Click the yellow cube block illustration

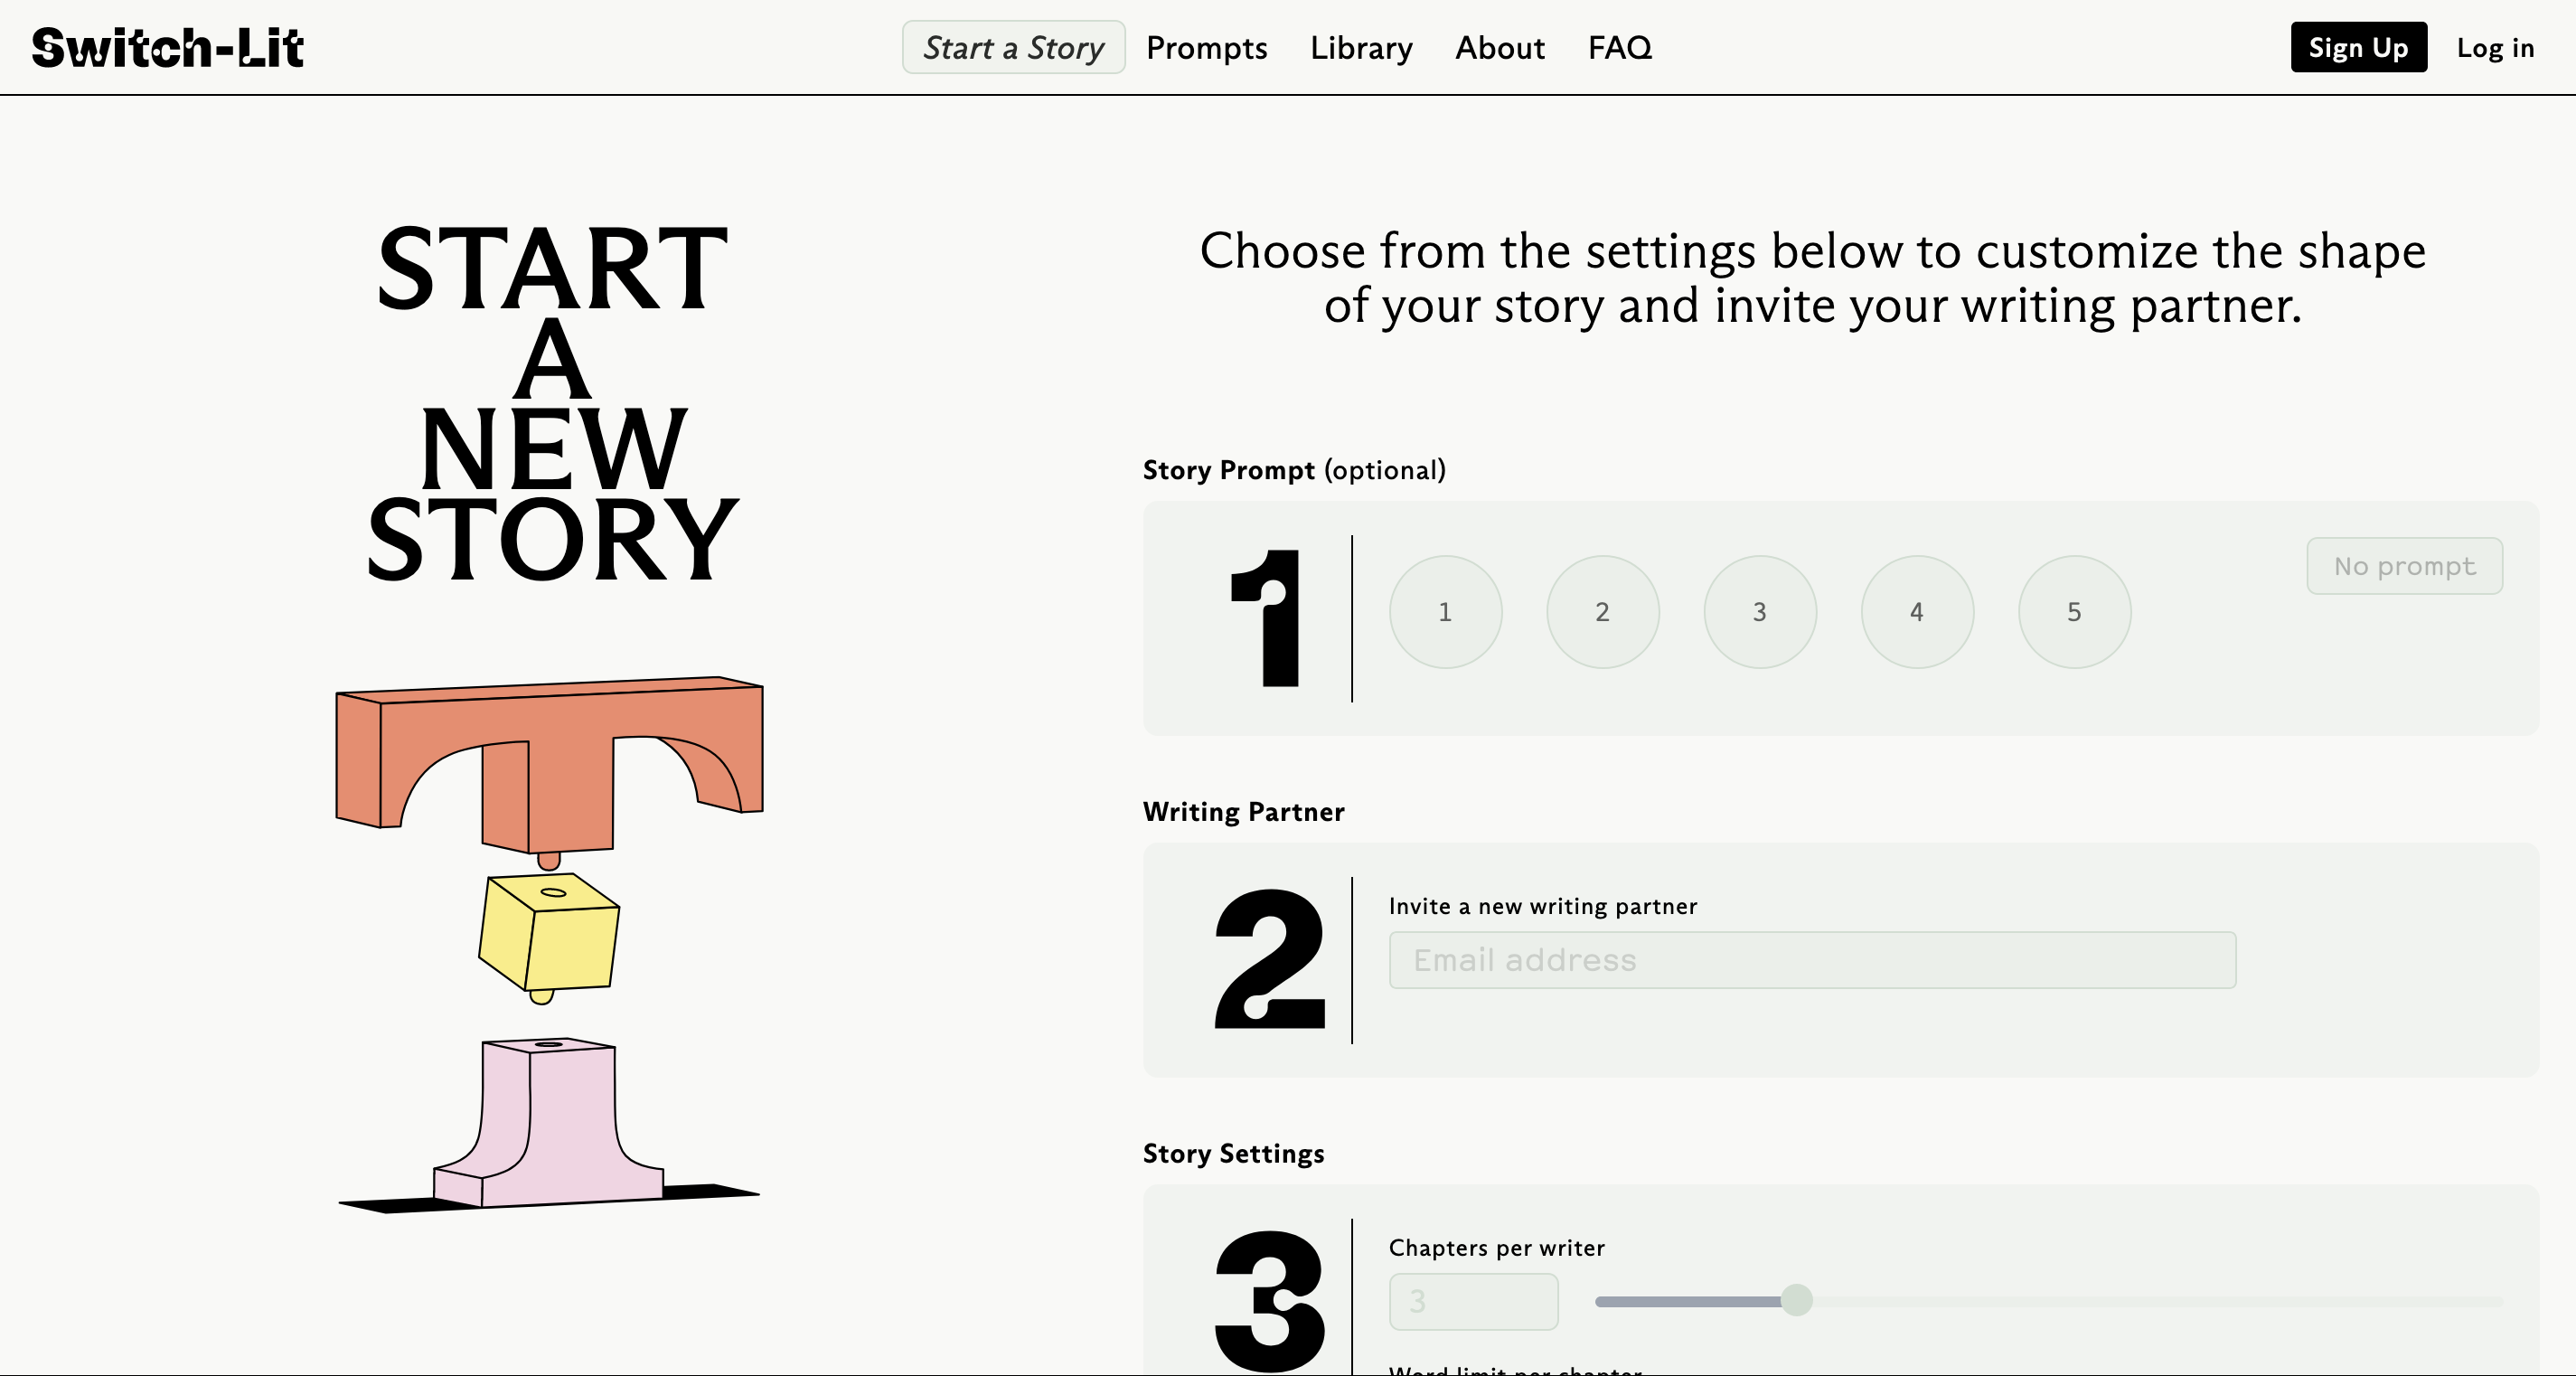click(549, 937)
